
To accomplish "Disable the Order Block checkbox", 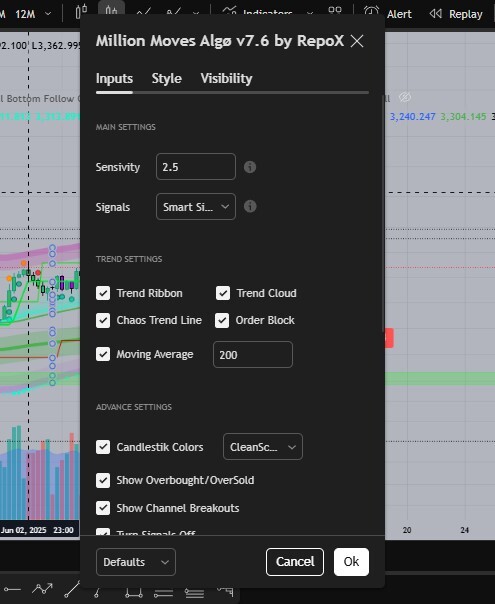I will (222, 320).
